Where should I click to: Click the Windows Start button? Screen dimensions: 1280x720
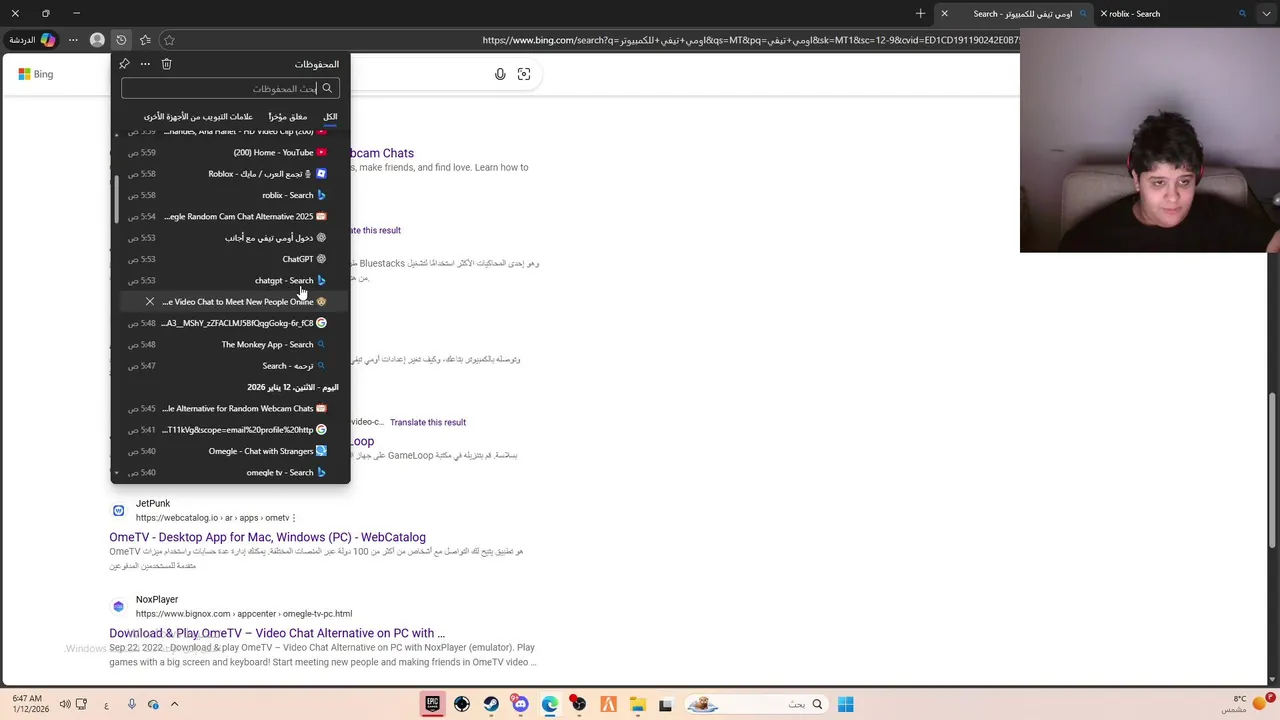click(x=845, y=704)
